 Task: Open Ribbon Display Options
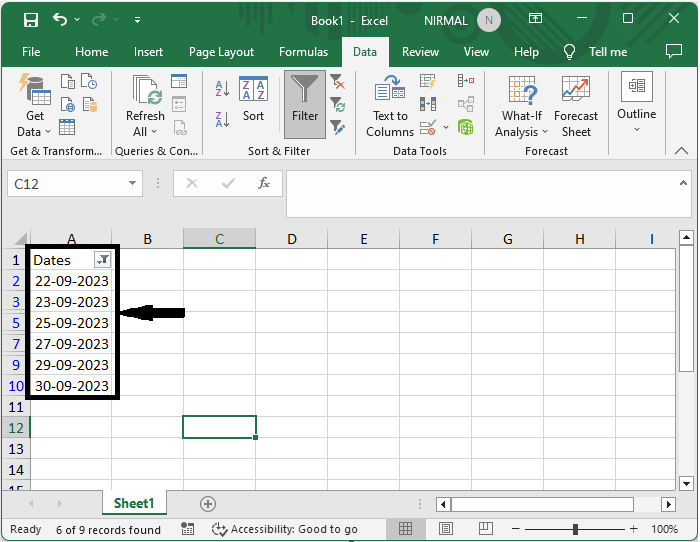(535, 19)
